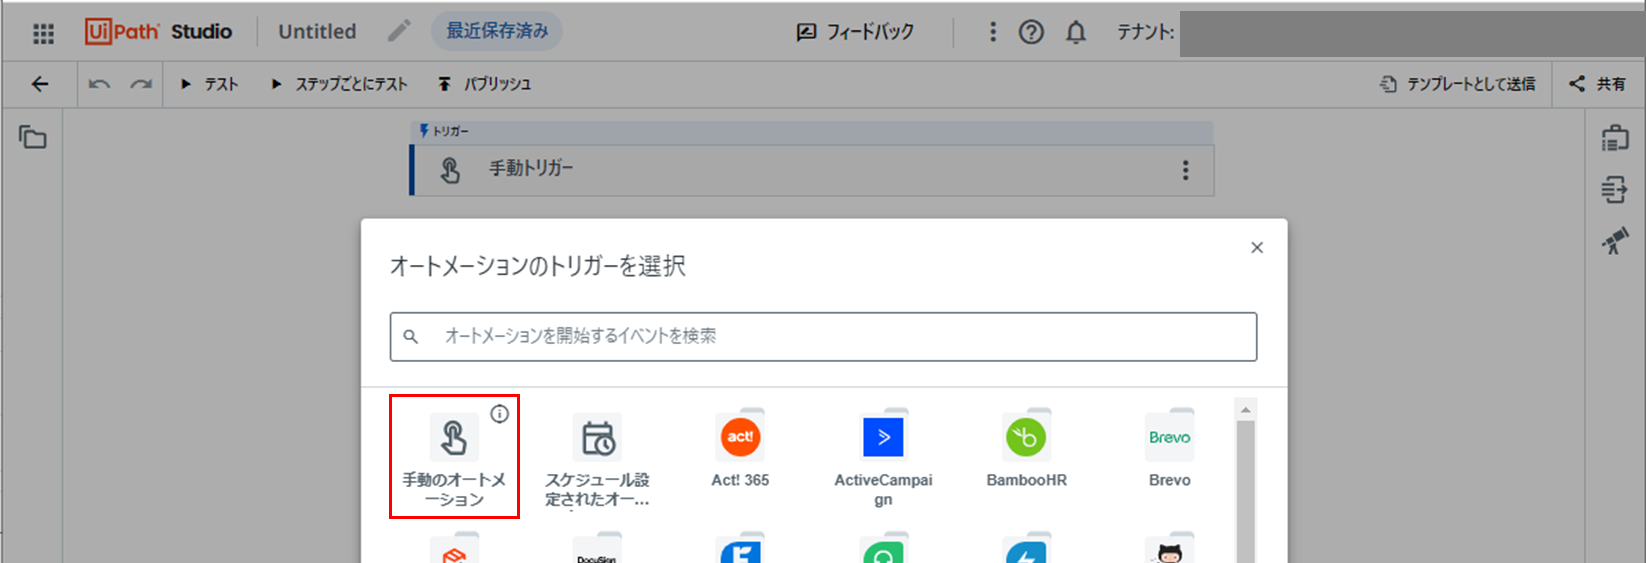Open the help question mark icon
Screen dimensions: 1646x563
(1031, 32)
